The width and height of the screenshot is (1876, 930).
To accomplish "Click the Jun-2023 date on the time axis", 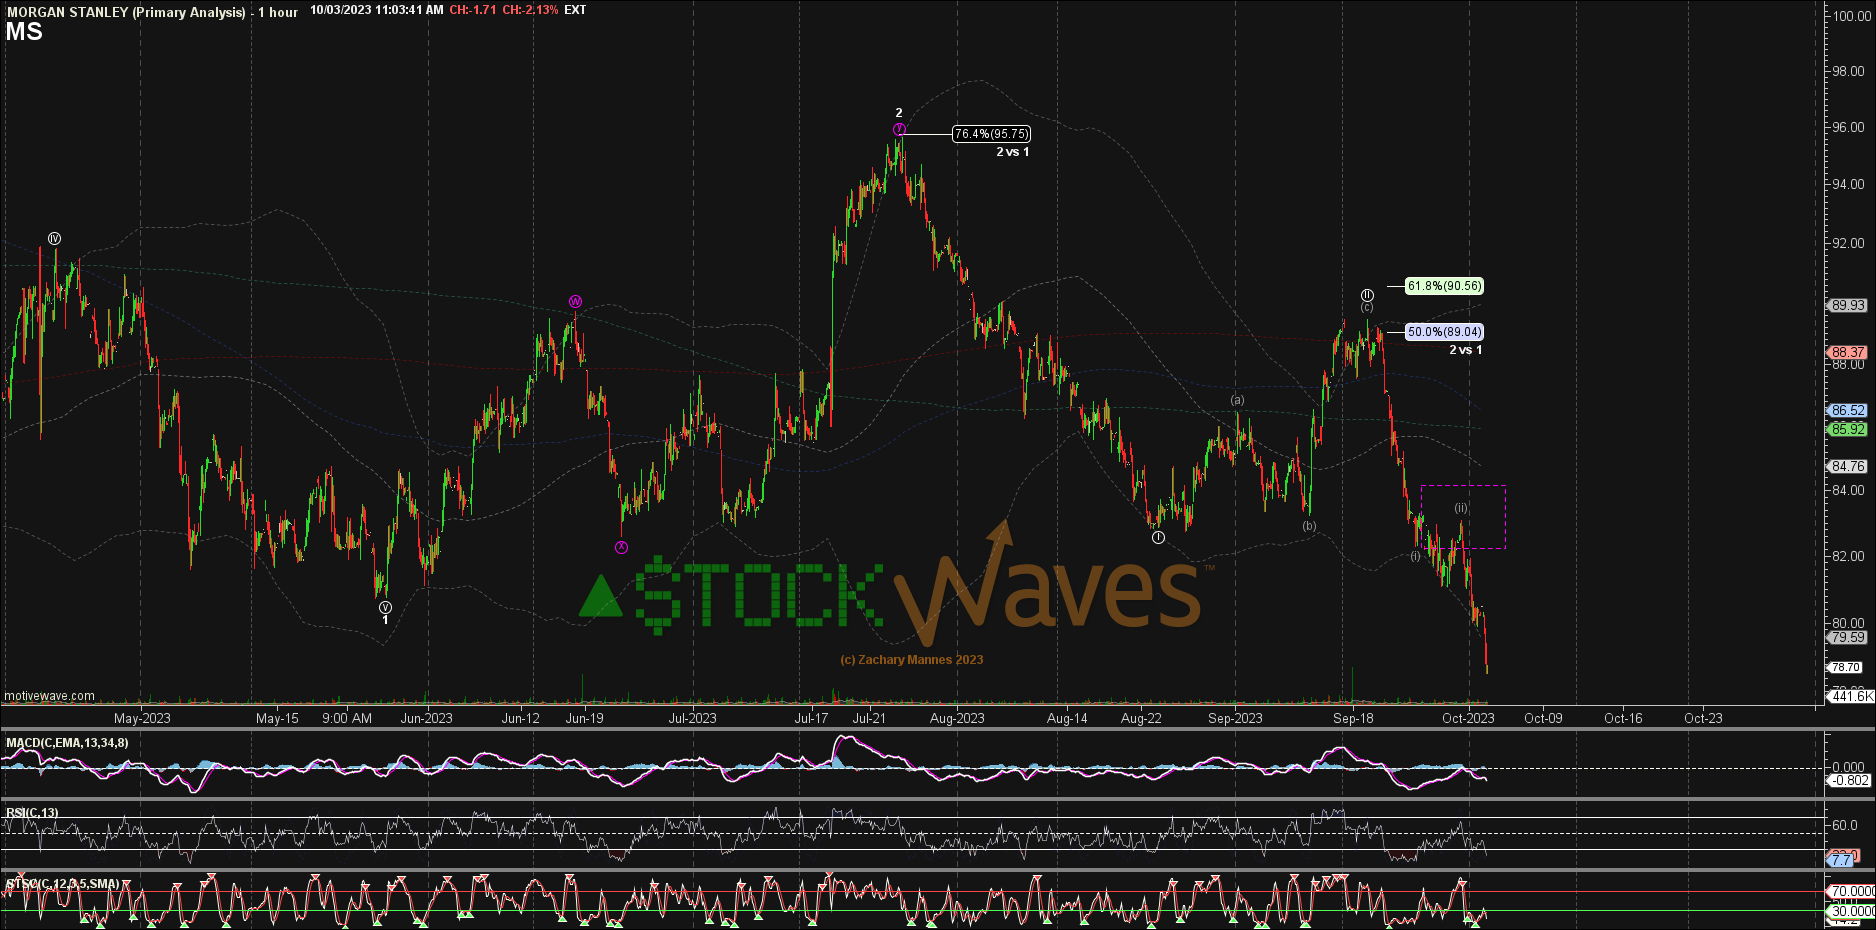I will pos(426,718).
